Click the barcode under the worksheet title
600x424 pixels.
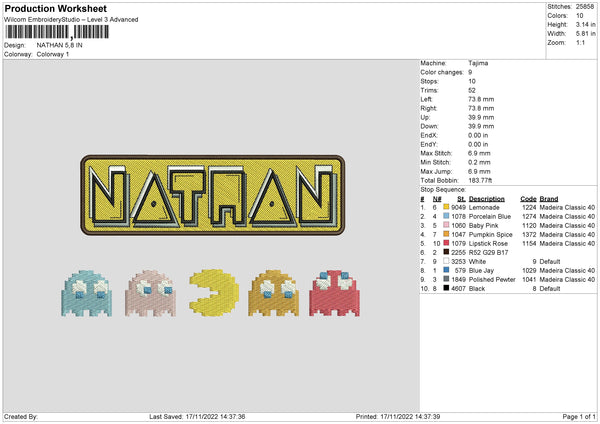(x=57, y=32)
